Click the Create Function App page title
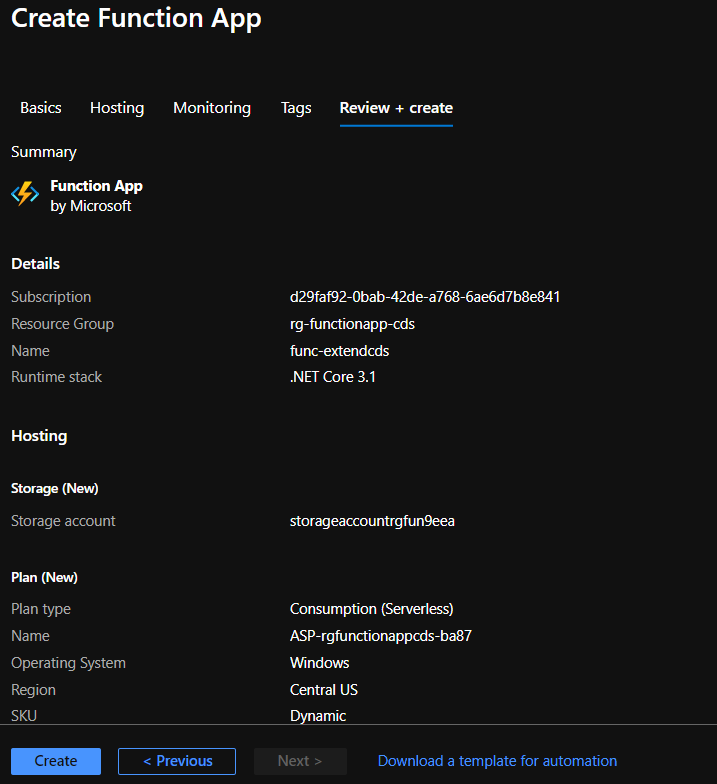The height and width of the screenshot is (784, 717). pos(136,19)
